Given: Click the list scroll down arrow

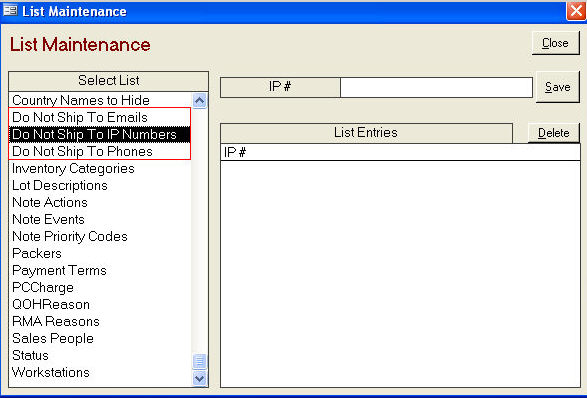Looking at the screenshot, I should 200,378.
